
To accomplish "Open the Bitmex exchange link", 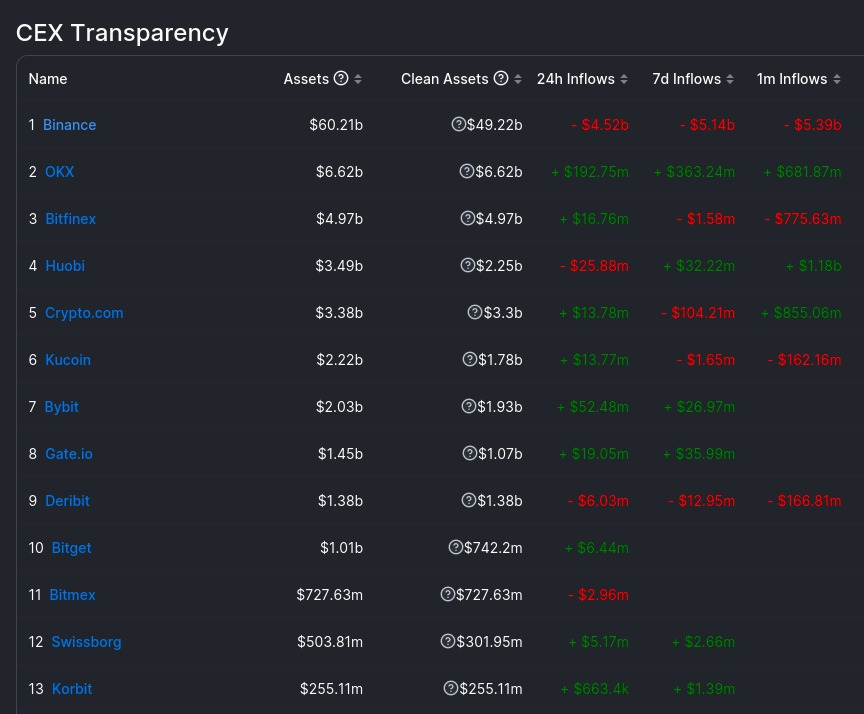I will click(72, 595).
